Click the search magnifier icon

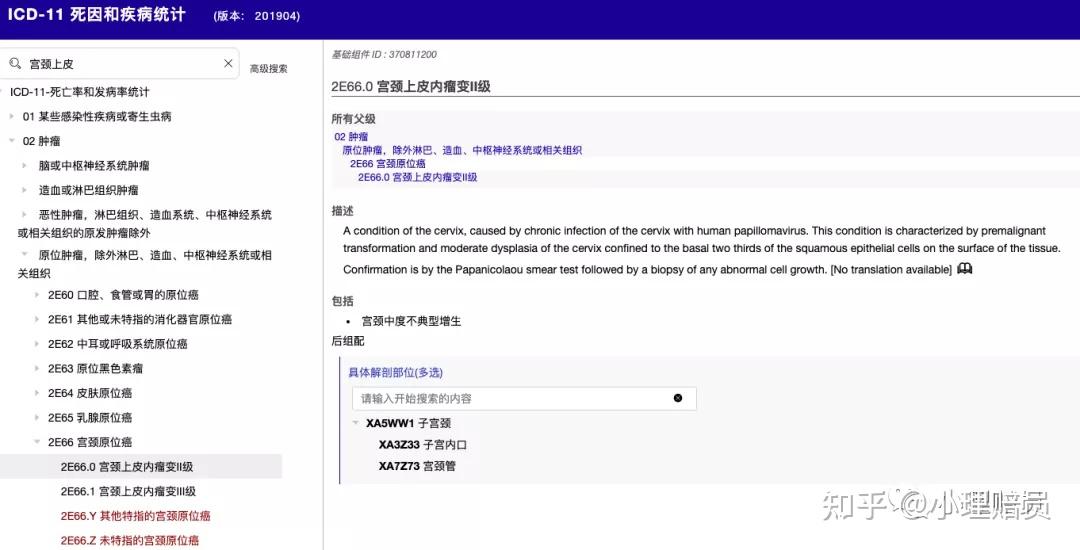[15, 63]
